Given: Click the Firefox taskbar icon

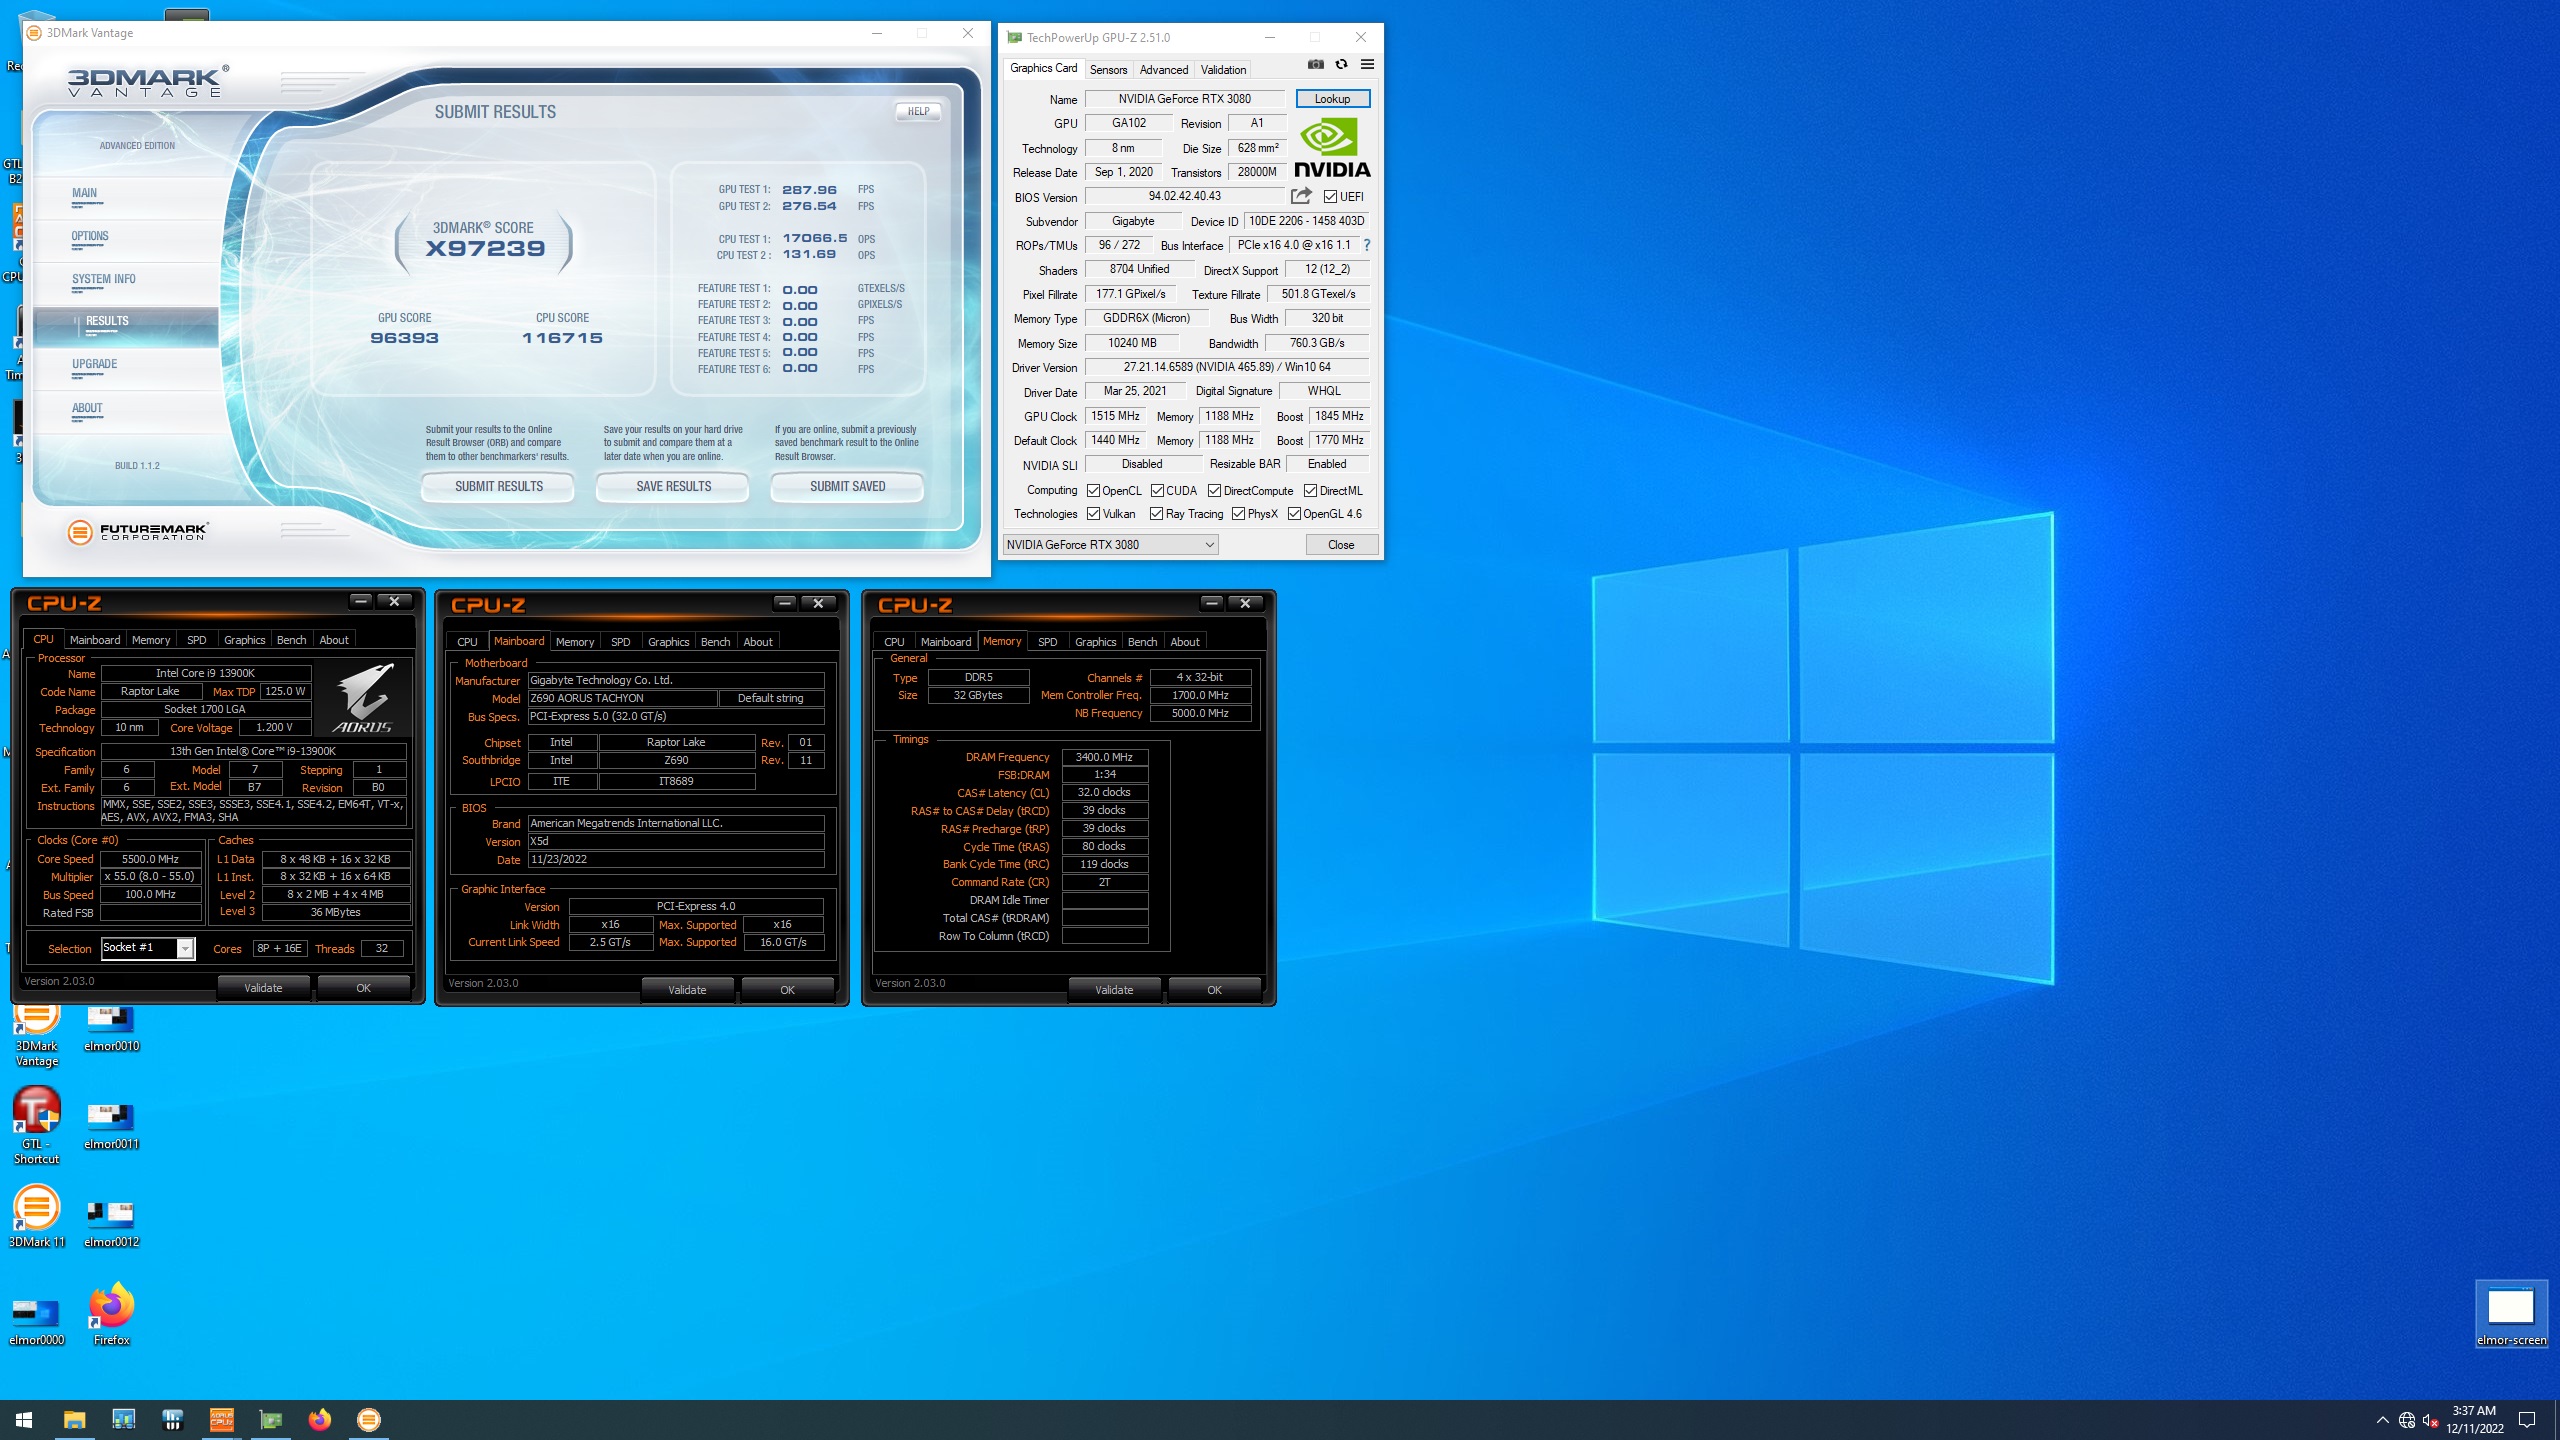Looking at the screenshot, I should coord(320,1420).
